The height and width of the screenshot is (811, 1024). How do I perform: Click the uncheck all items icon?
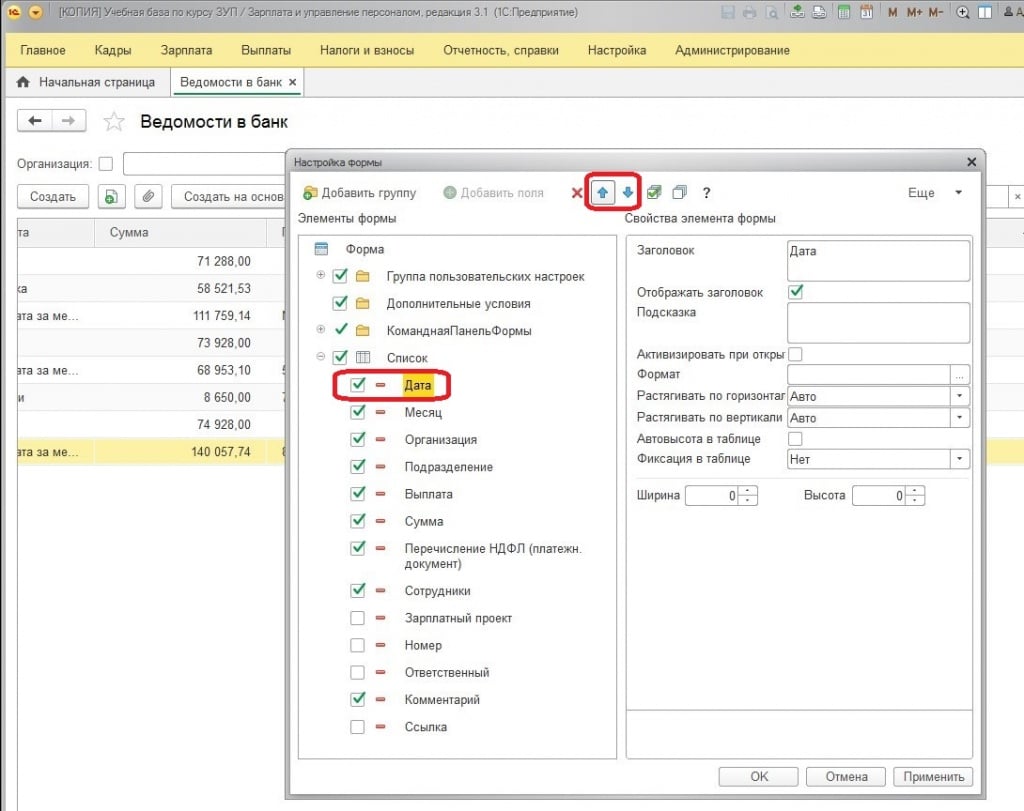coord(679,193)
